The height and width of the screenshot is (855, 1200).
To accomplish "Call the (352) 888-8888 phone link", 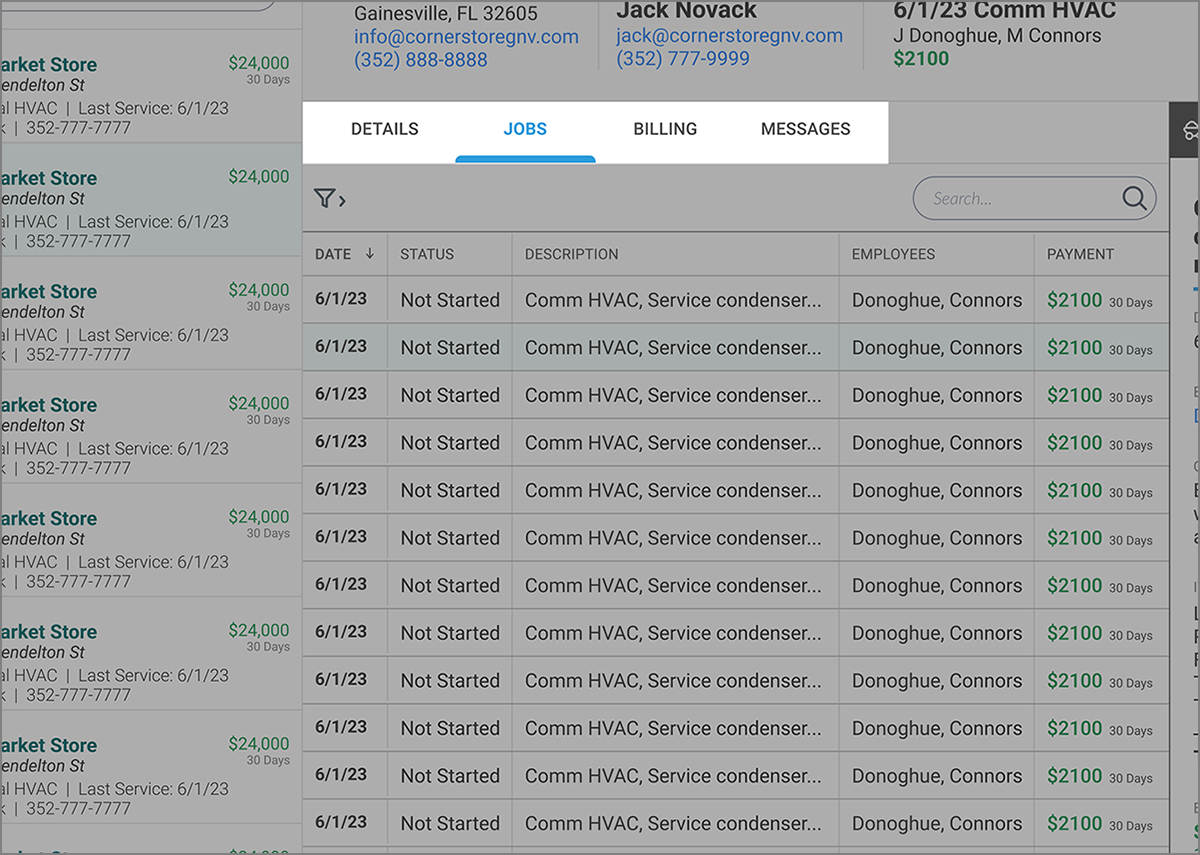I will pos(421,60).
